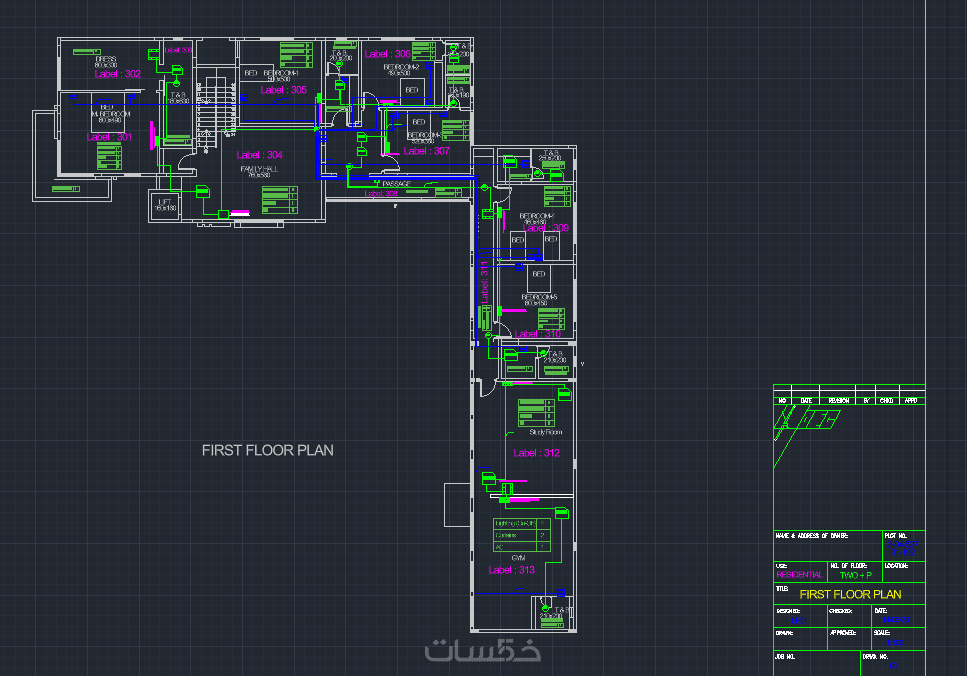Image resolution: width=967 pixels, height=676 pixels.
Task: Select yellow 'FIRST FLOOR PLAN' in title block
Action: point(850,595)
